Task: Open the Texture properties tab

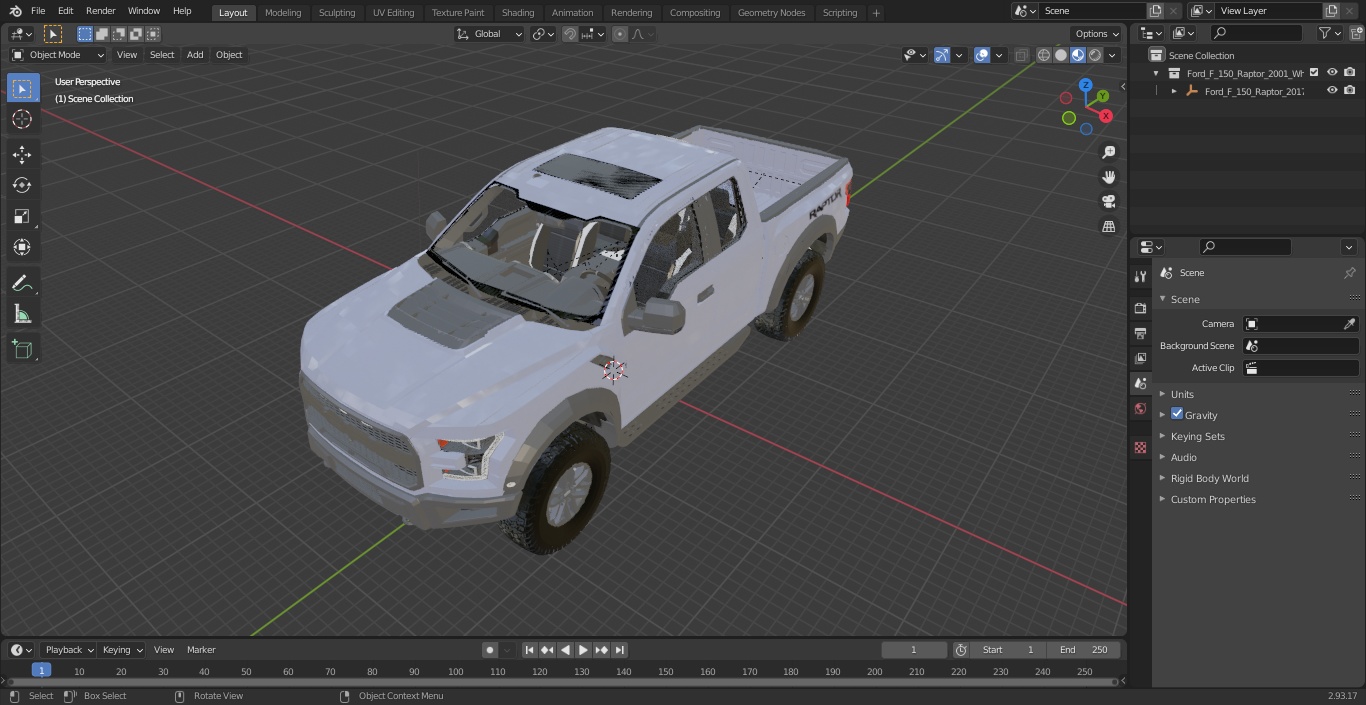Action: [1140, 447]
